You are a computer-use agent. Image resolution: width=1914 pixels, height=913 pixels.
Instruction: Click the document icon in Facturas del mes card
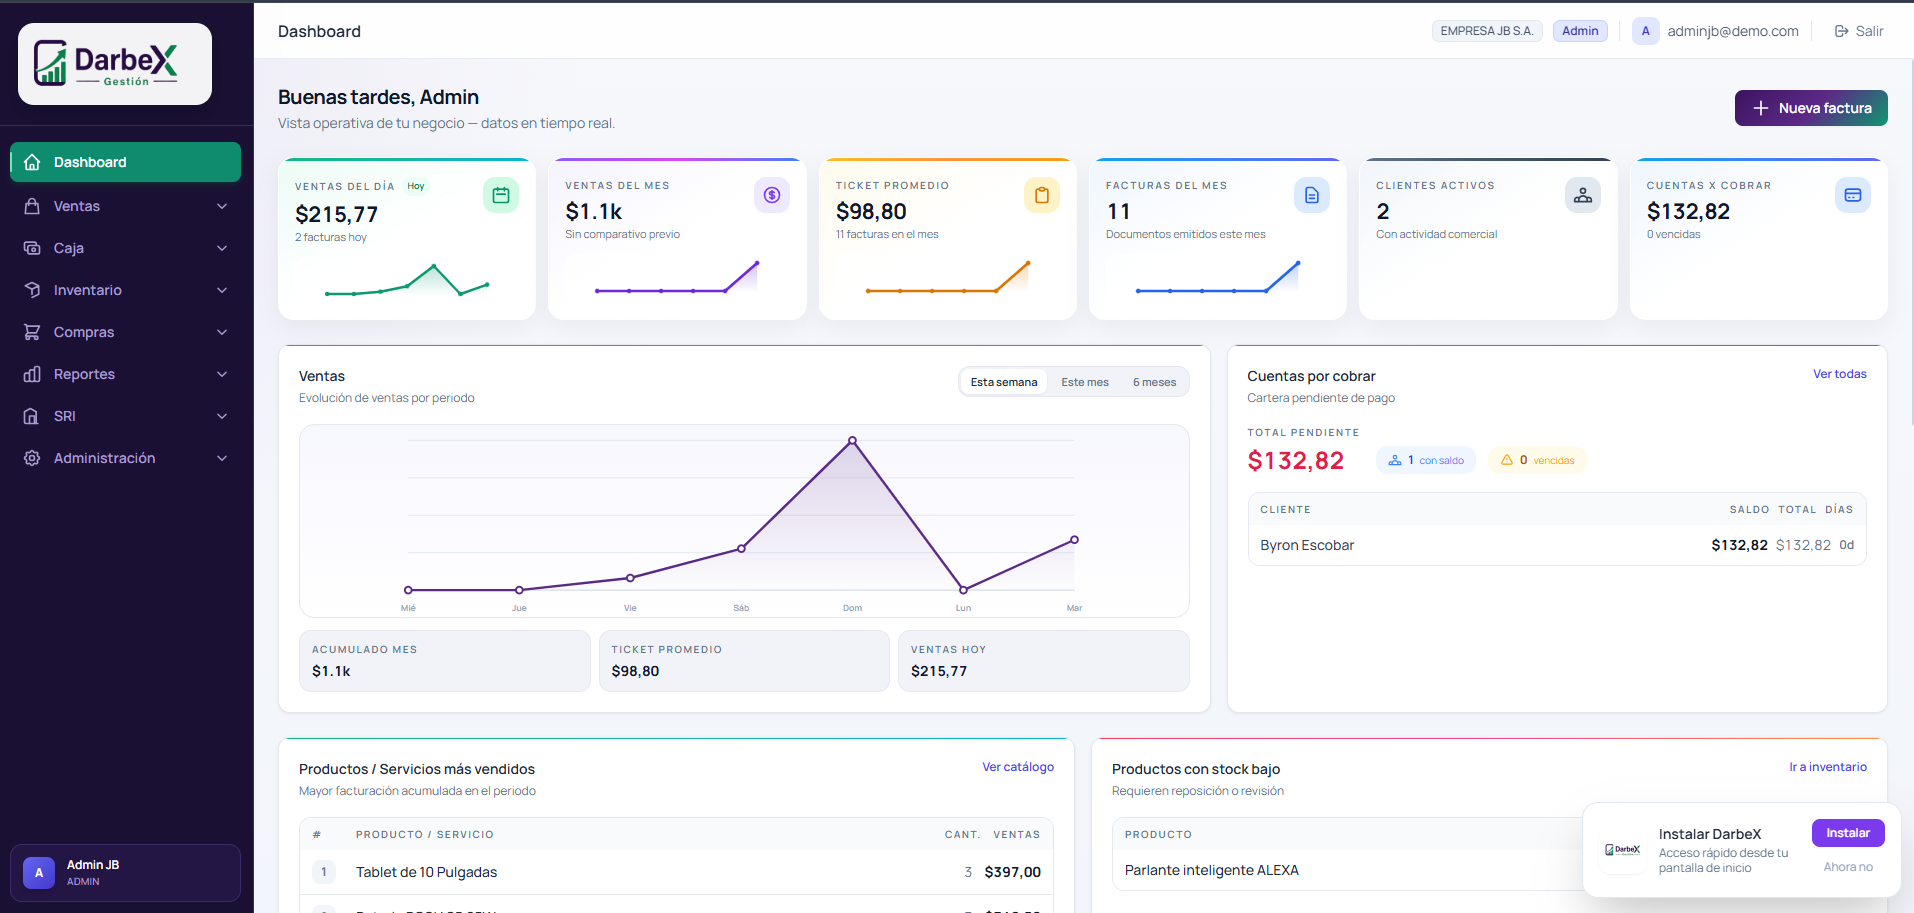tap(1312, 195)
